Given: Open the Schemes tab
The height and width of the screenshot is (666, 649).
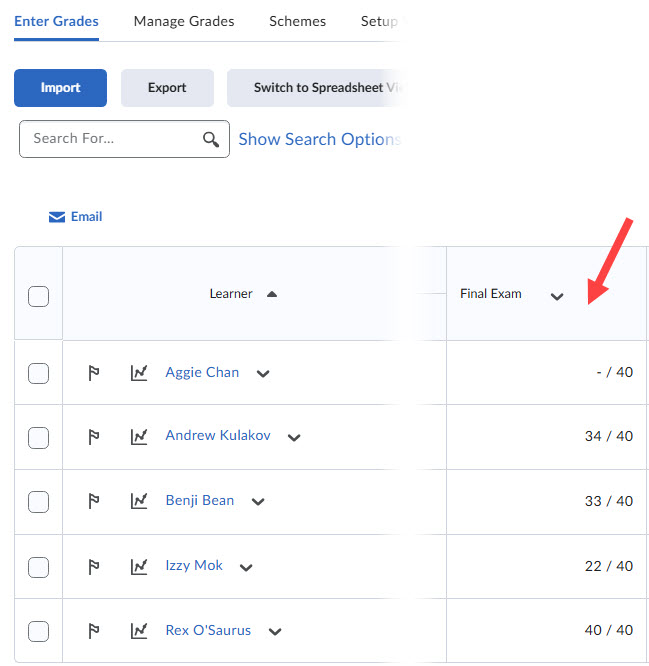Looking at the screenshot, I should point(297,21).
